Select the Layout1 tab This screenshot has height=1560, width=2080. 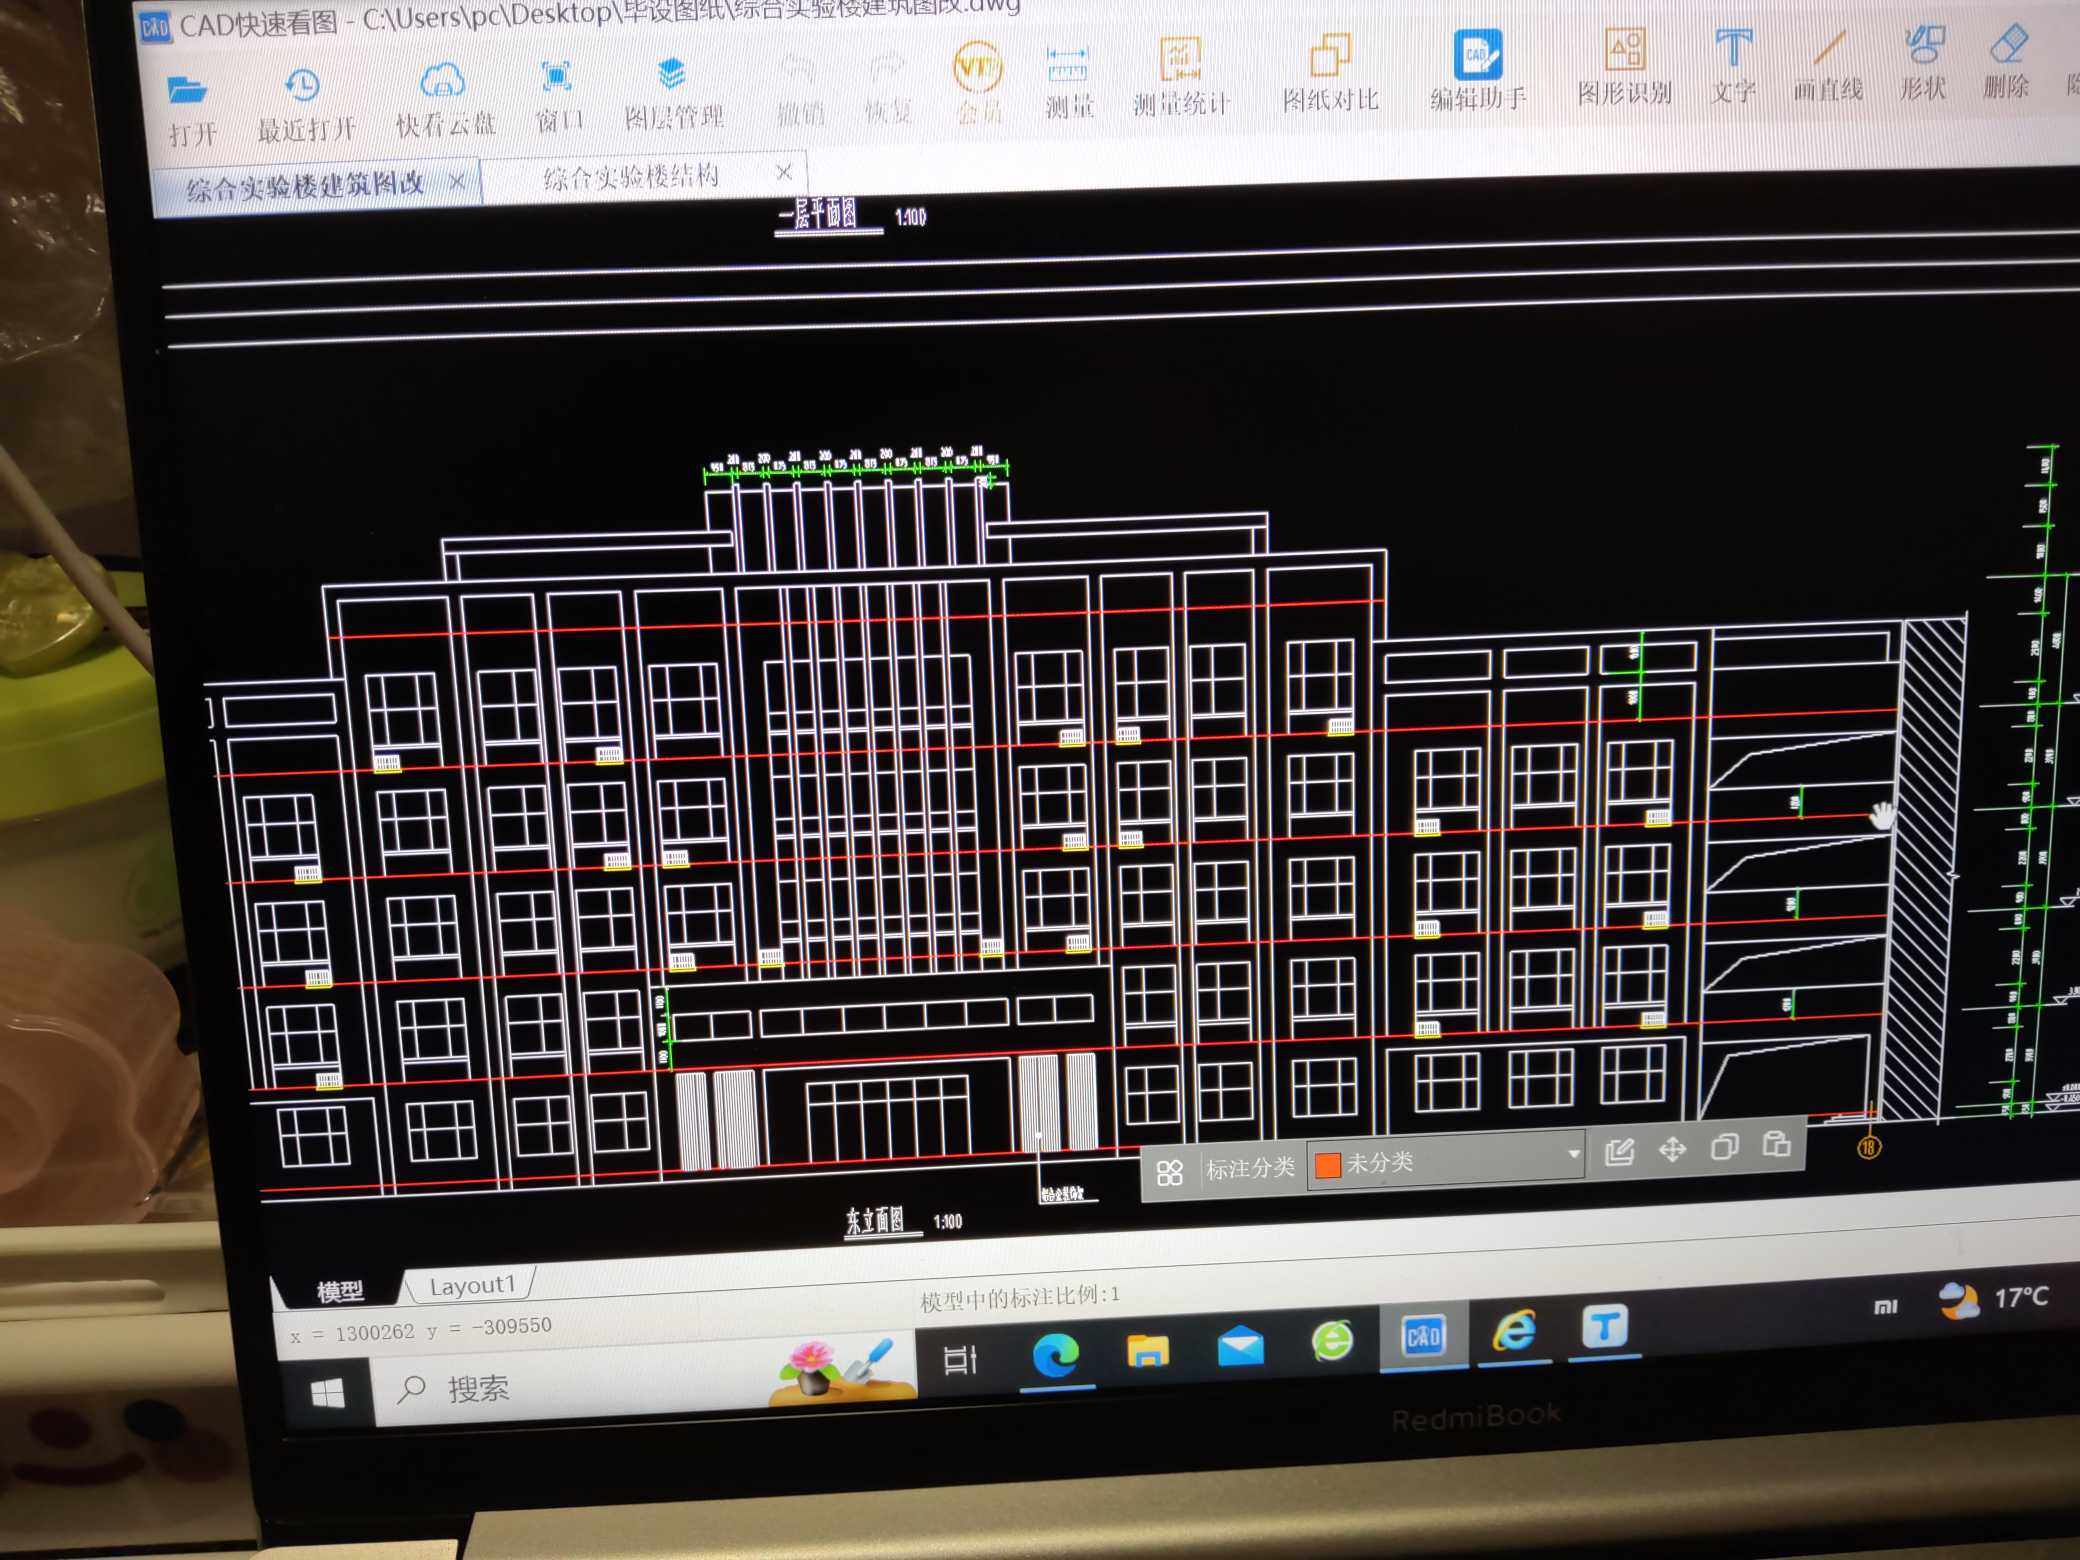pos(472,1285)
